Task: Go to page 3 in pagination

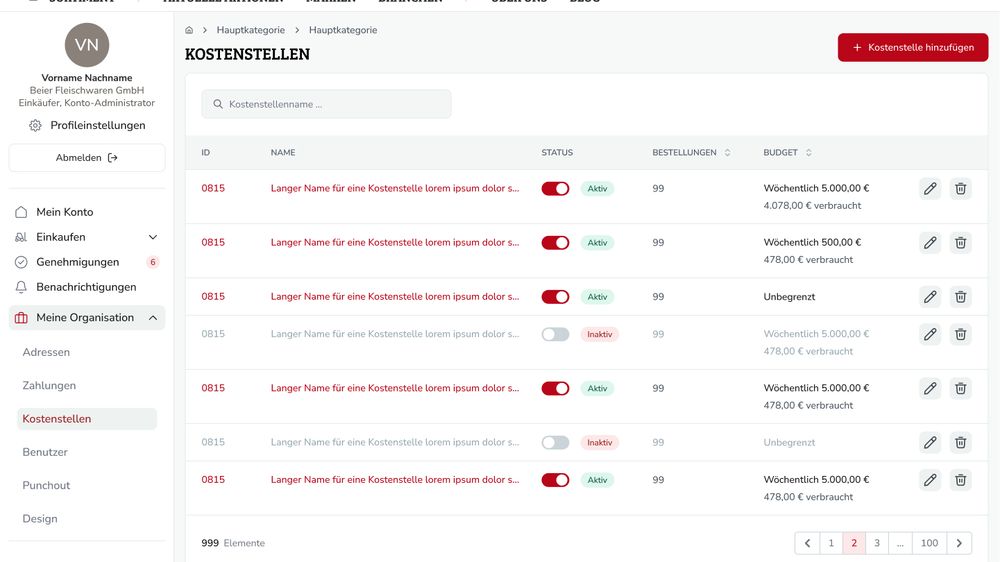Action: [x=877, y=543]
